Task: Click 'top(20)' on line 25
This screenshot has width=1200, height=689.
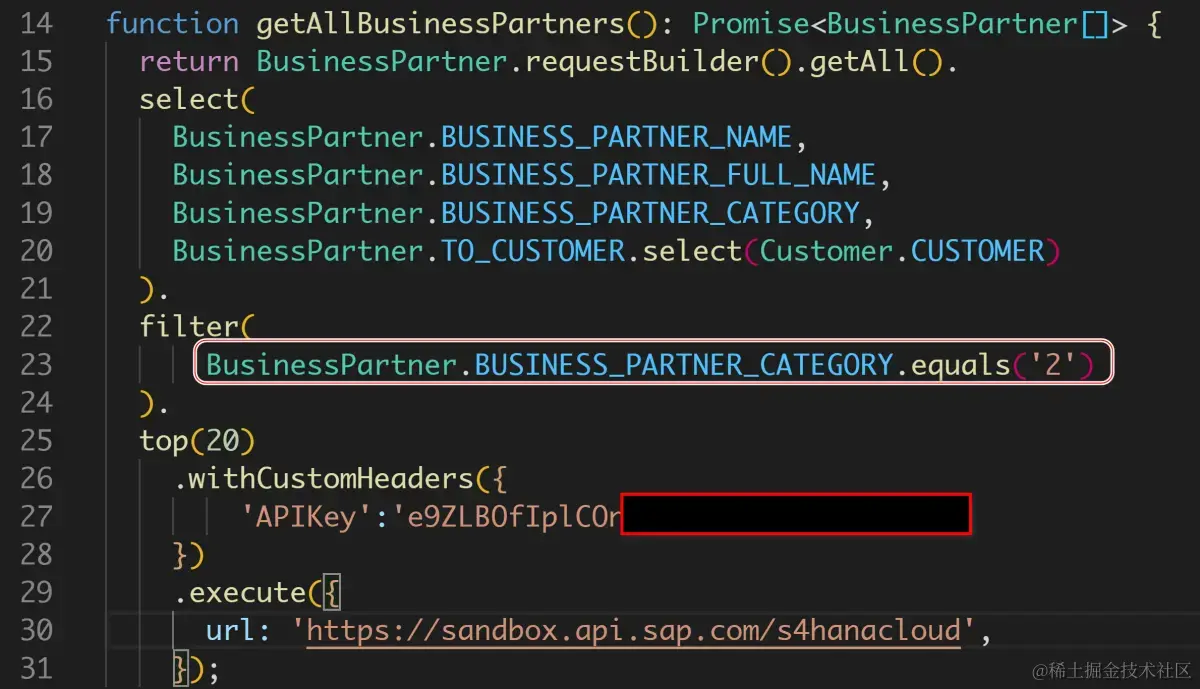Action: [x=197, y=442]
